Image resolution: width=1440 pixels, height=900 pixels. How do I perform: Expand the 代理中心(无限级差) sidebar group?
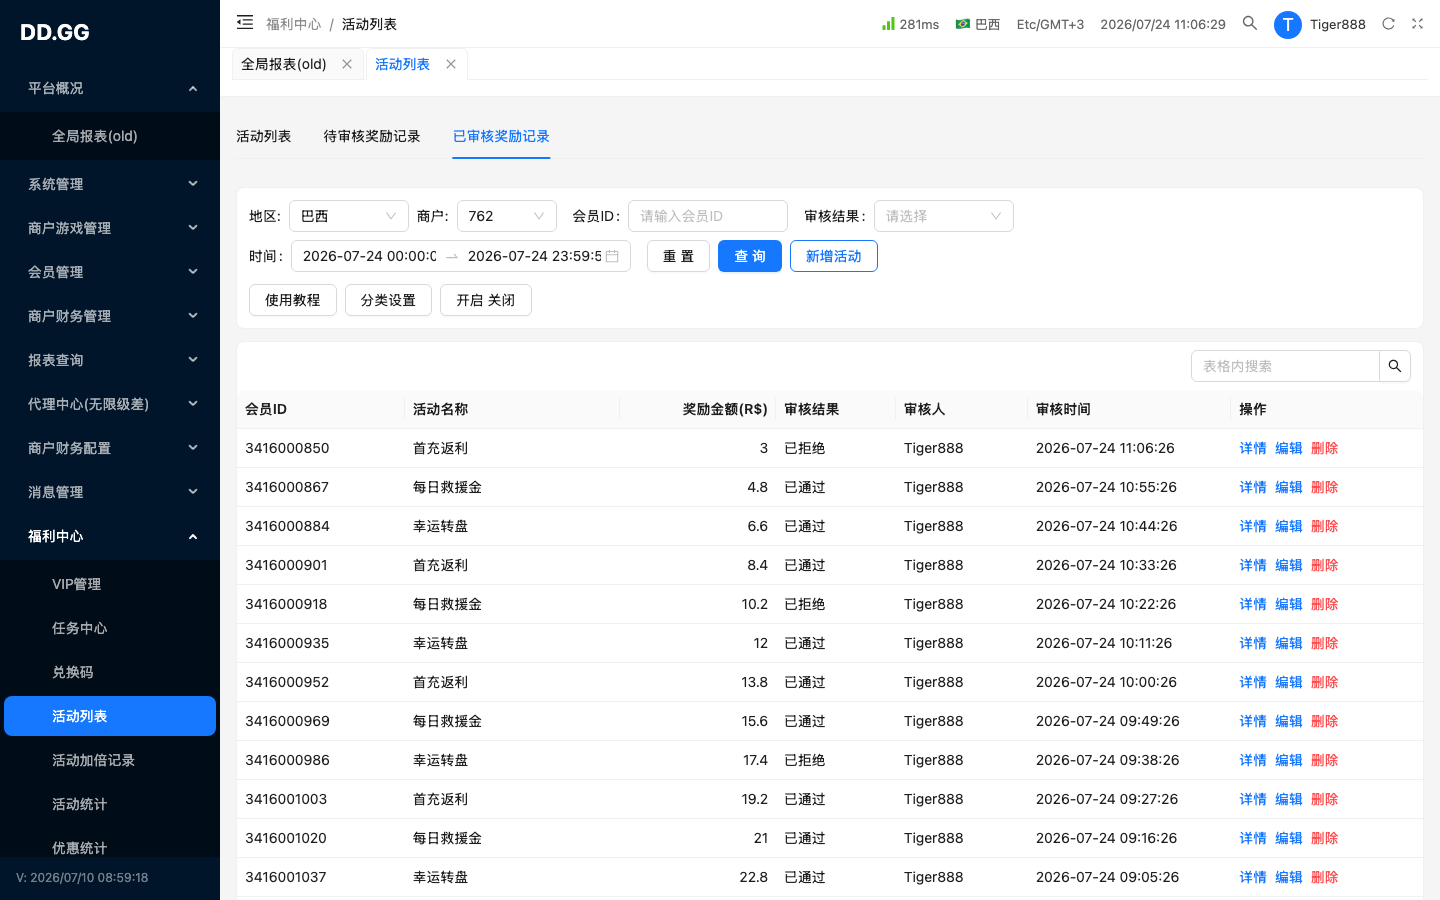click(110, 404)
